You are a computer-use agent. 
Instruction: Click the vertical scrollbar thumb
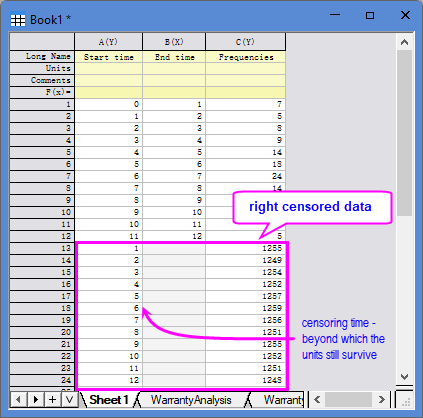404,133
